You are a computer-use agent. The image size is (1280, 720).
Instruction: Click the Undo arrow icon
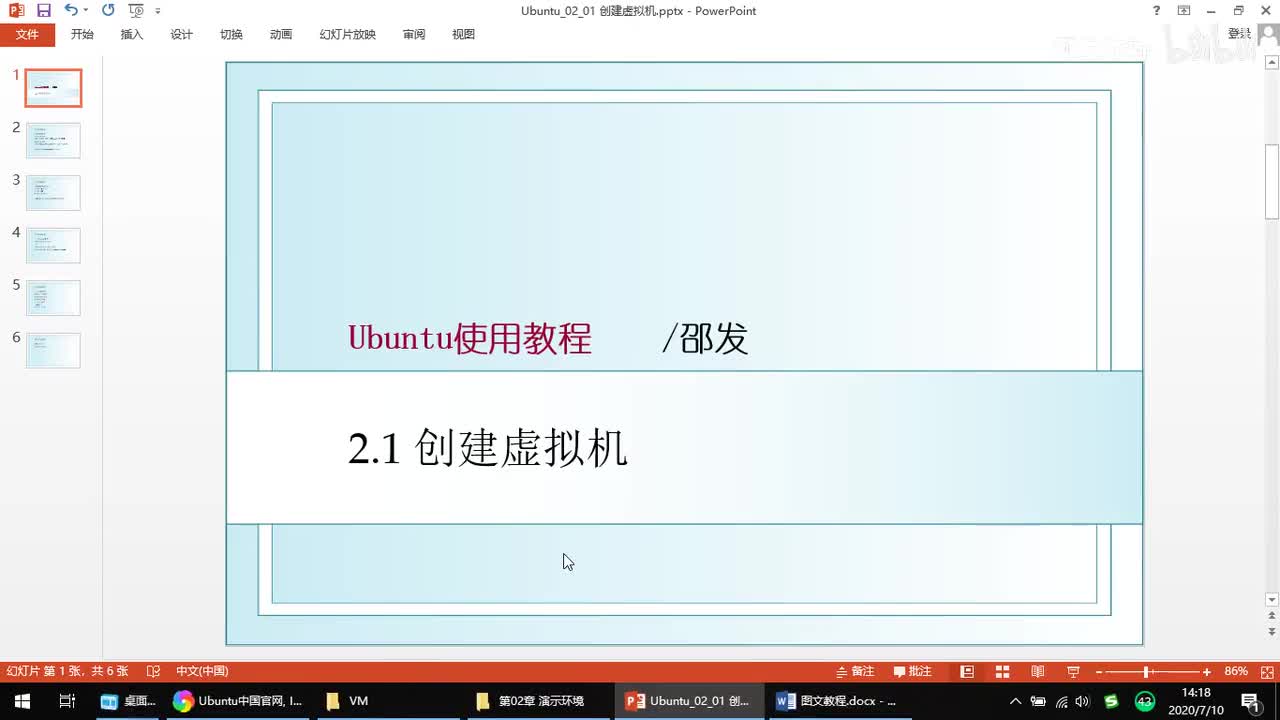coord(70,10)
